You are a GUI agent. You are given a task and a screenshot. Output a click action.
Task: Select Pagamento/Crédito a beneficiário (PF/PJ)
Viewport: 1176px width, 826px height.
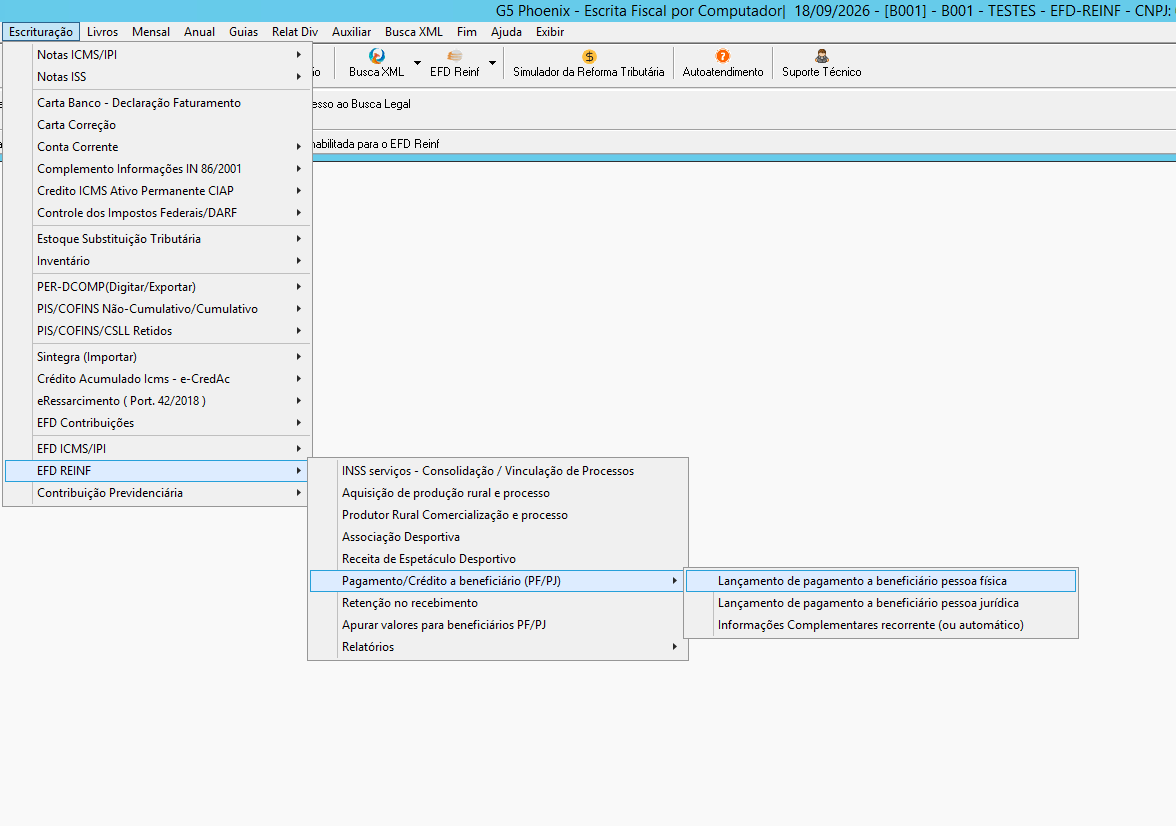(498, 581)
